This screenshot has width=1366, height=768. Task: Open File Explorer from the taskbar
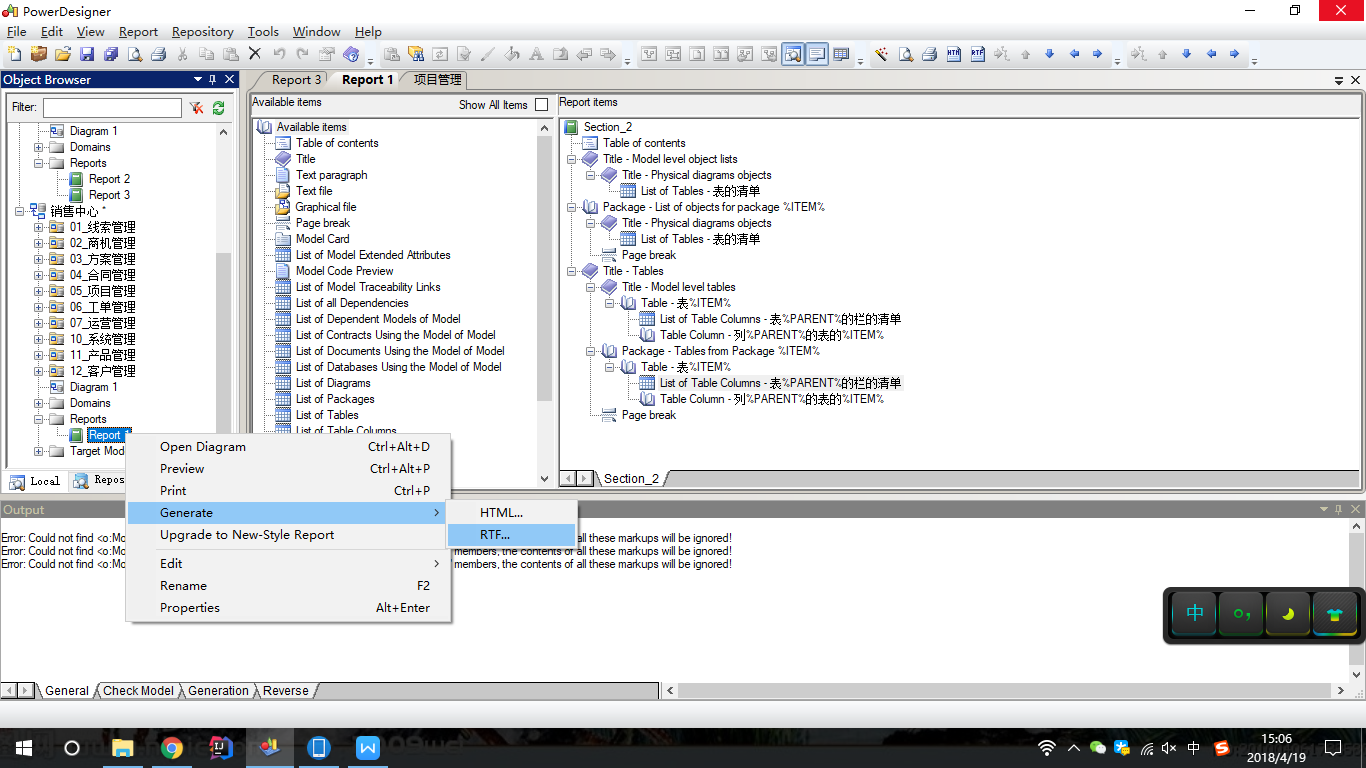tap(123, 747)
